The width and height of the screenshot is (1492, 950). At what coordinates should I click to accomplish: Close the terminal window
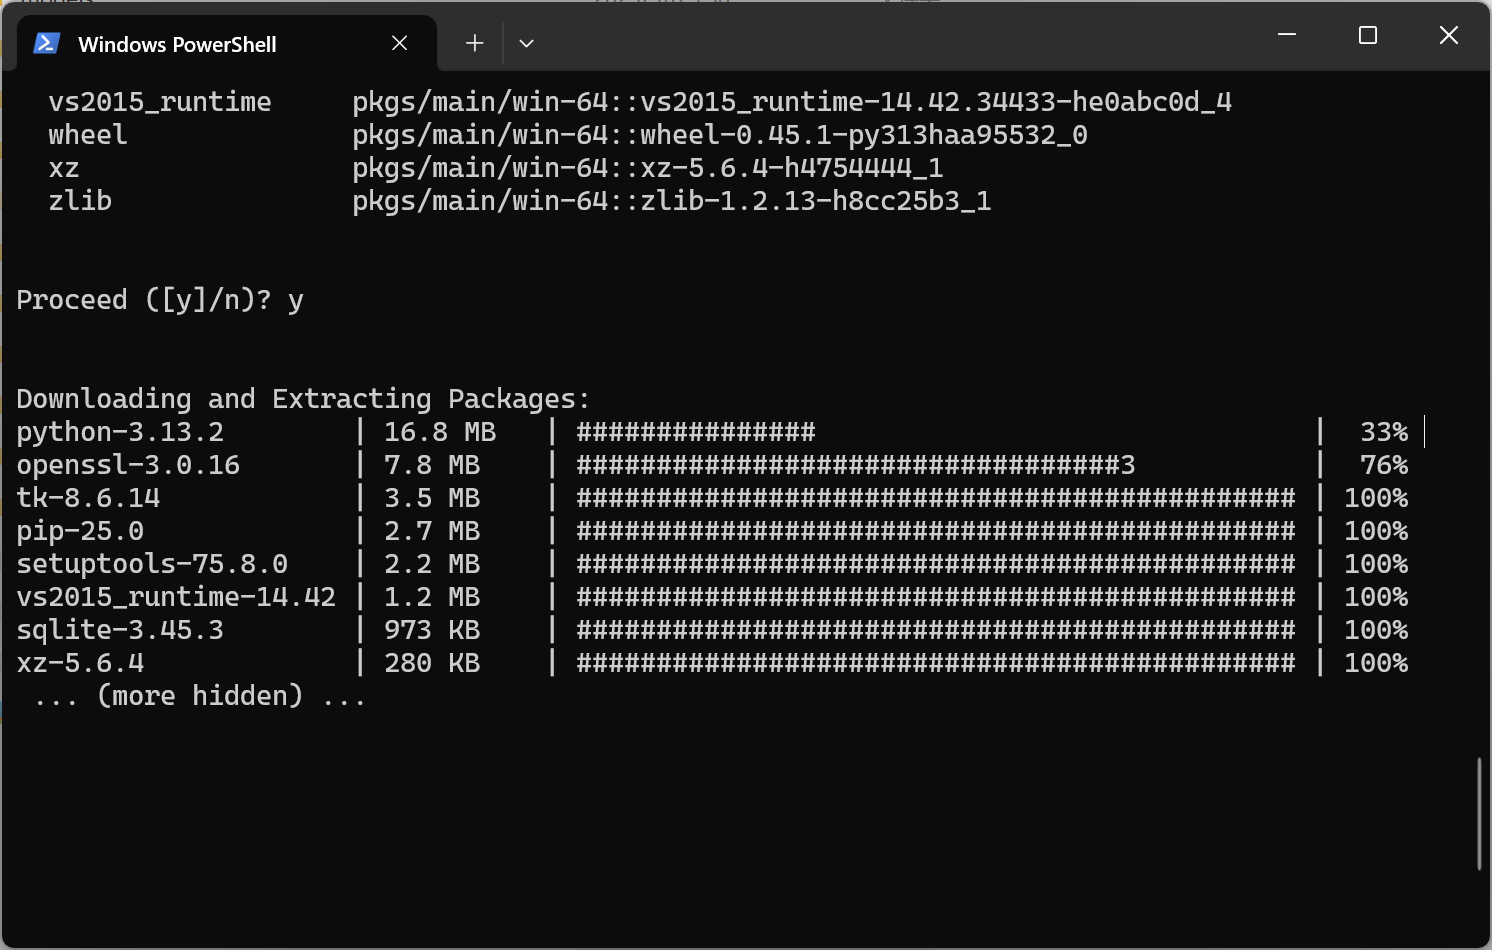click(1448, 35)
